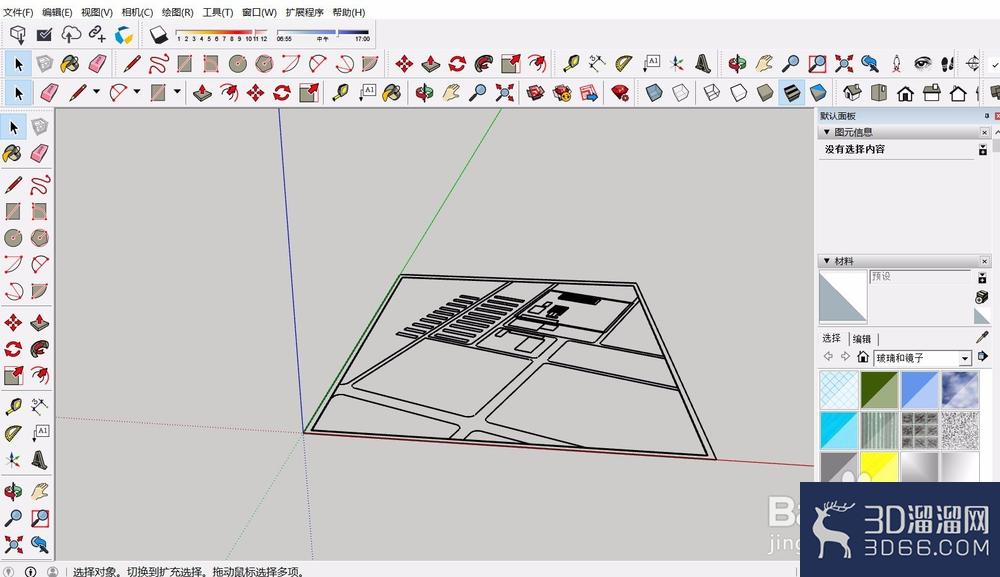Toggle X-Ray face style
The width and height of the screenshot is (1000, 577).
click(654, 93)
